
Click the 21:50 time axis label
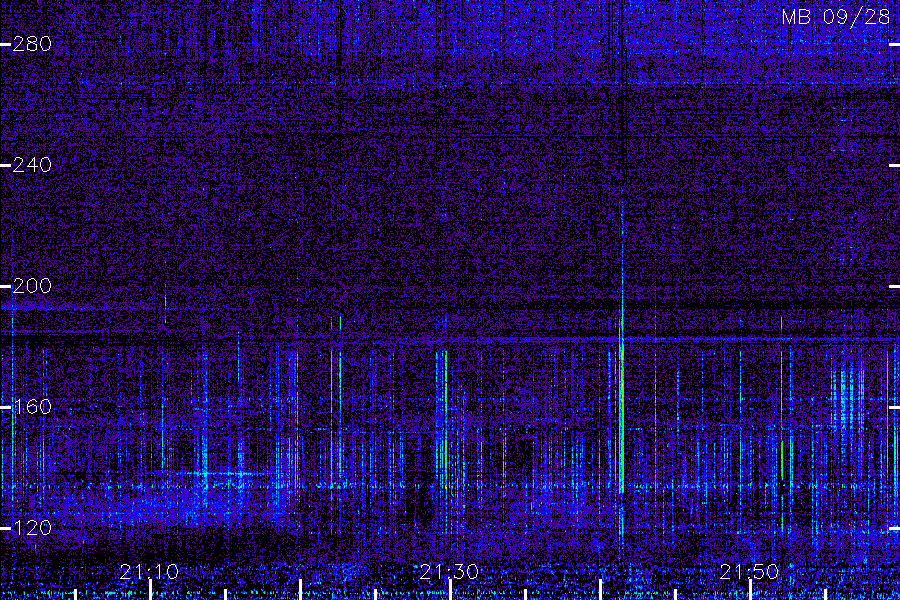750,571
